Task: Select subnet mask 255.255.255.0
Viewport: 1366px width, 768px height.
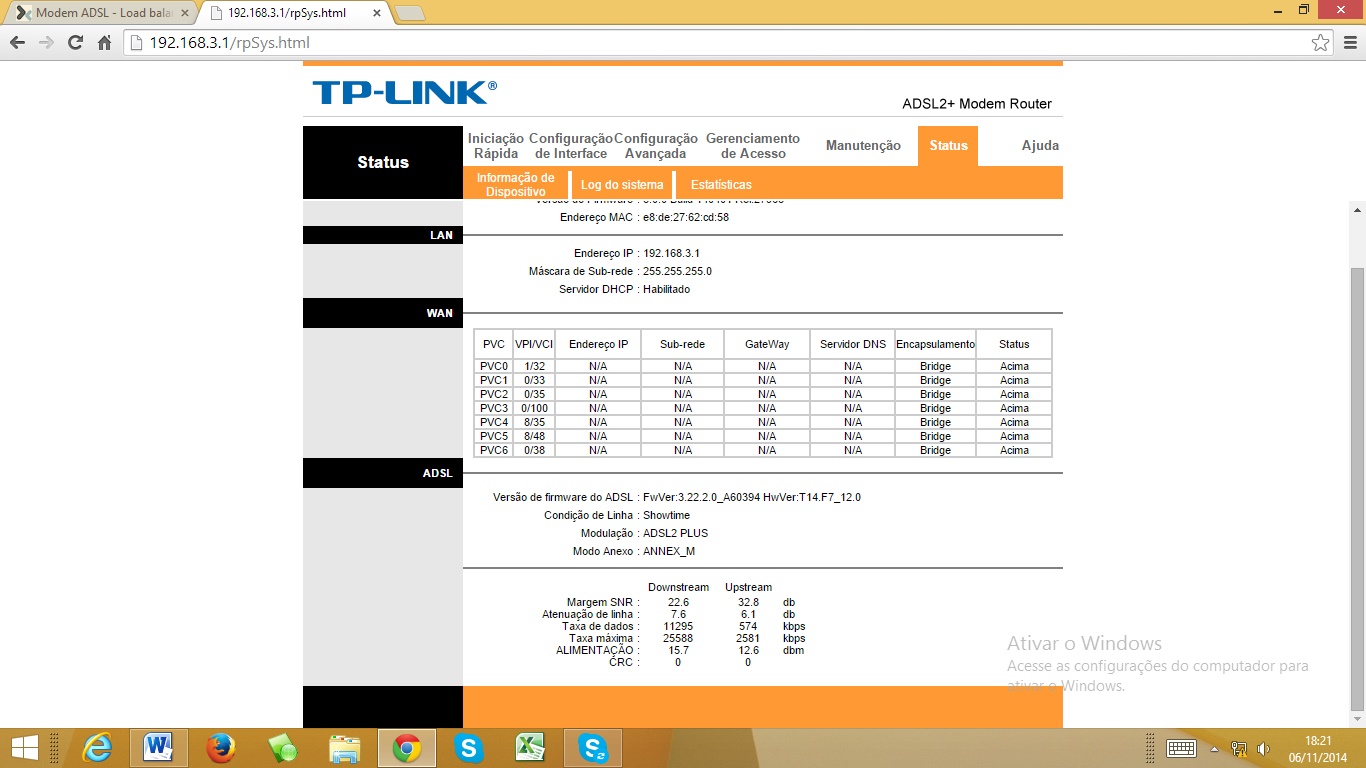Action: click(677, 271)
